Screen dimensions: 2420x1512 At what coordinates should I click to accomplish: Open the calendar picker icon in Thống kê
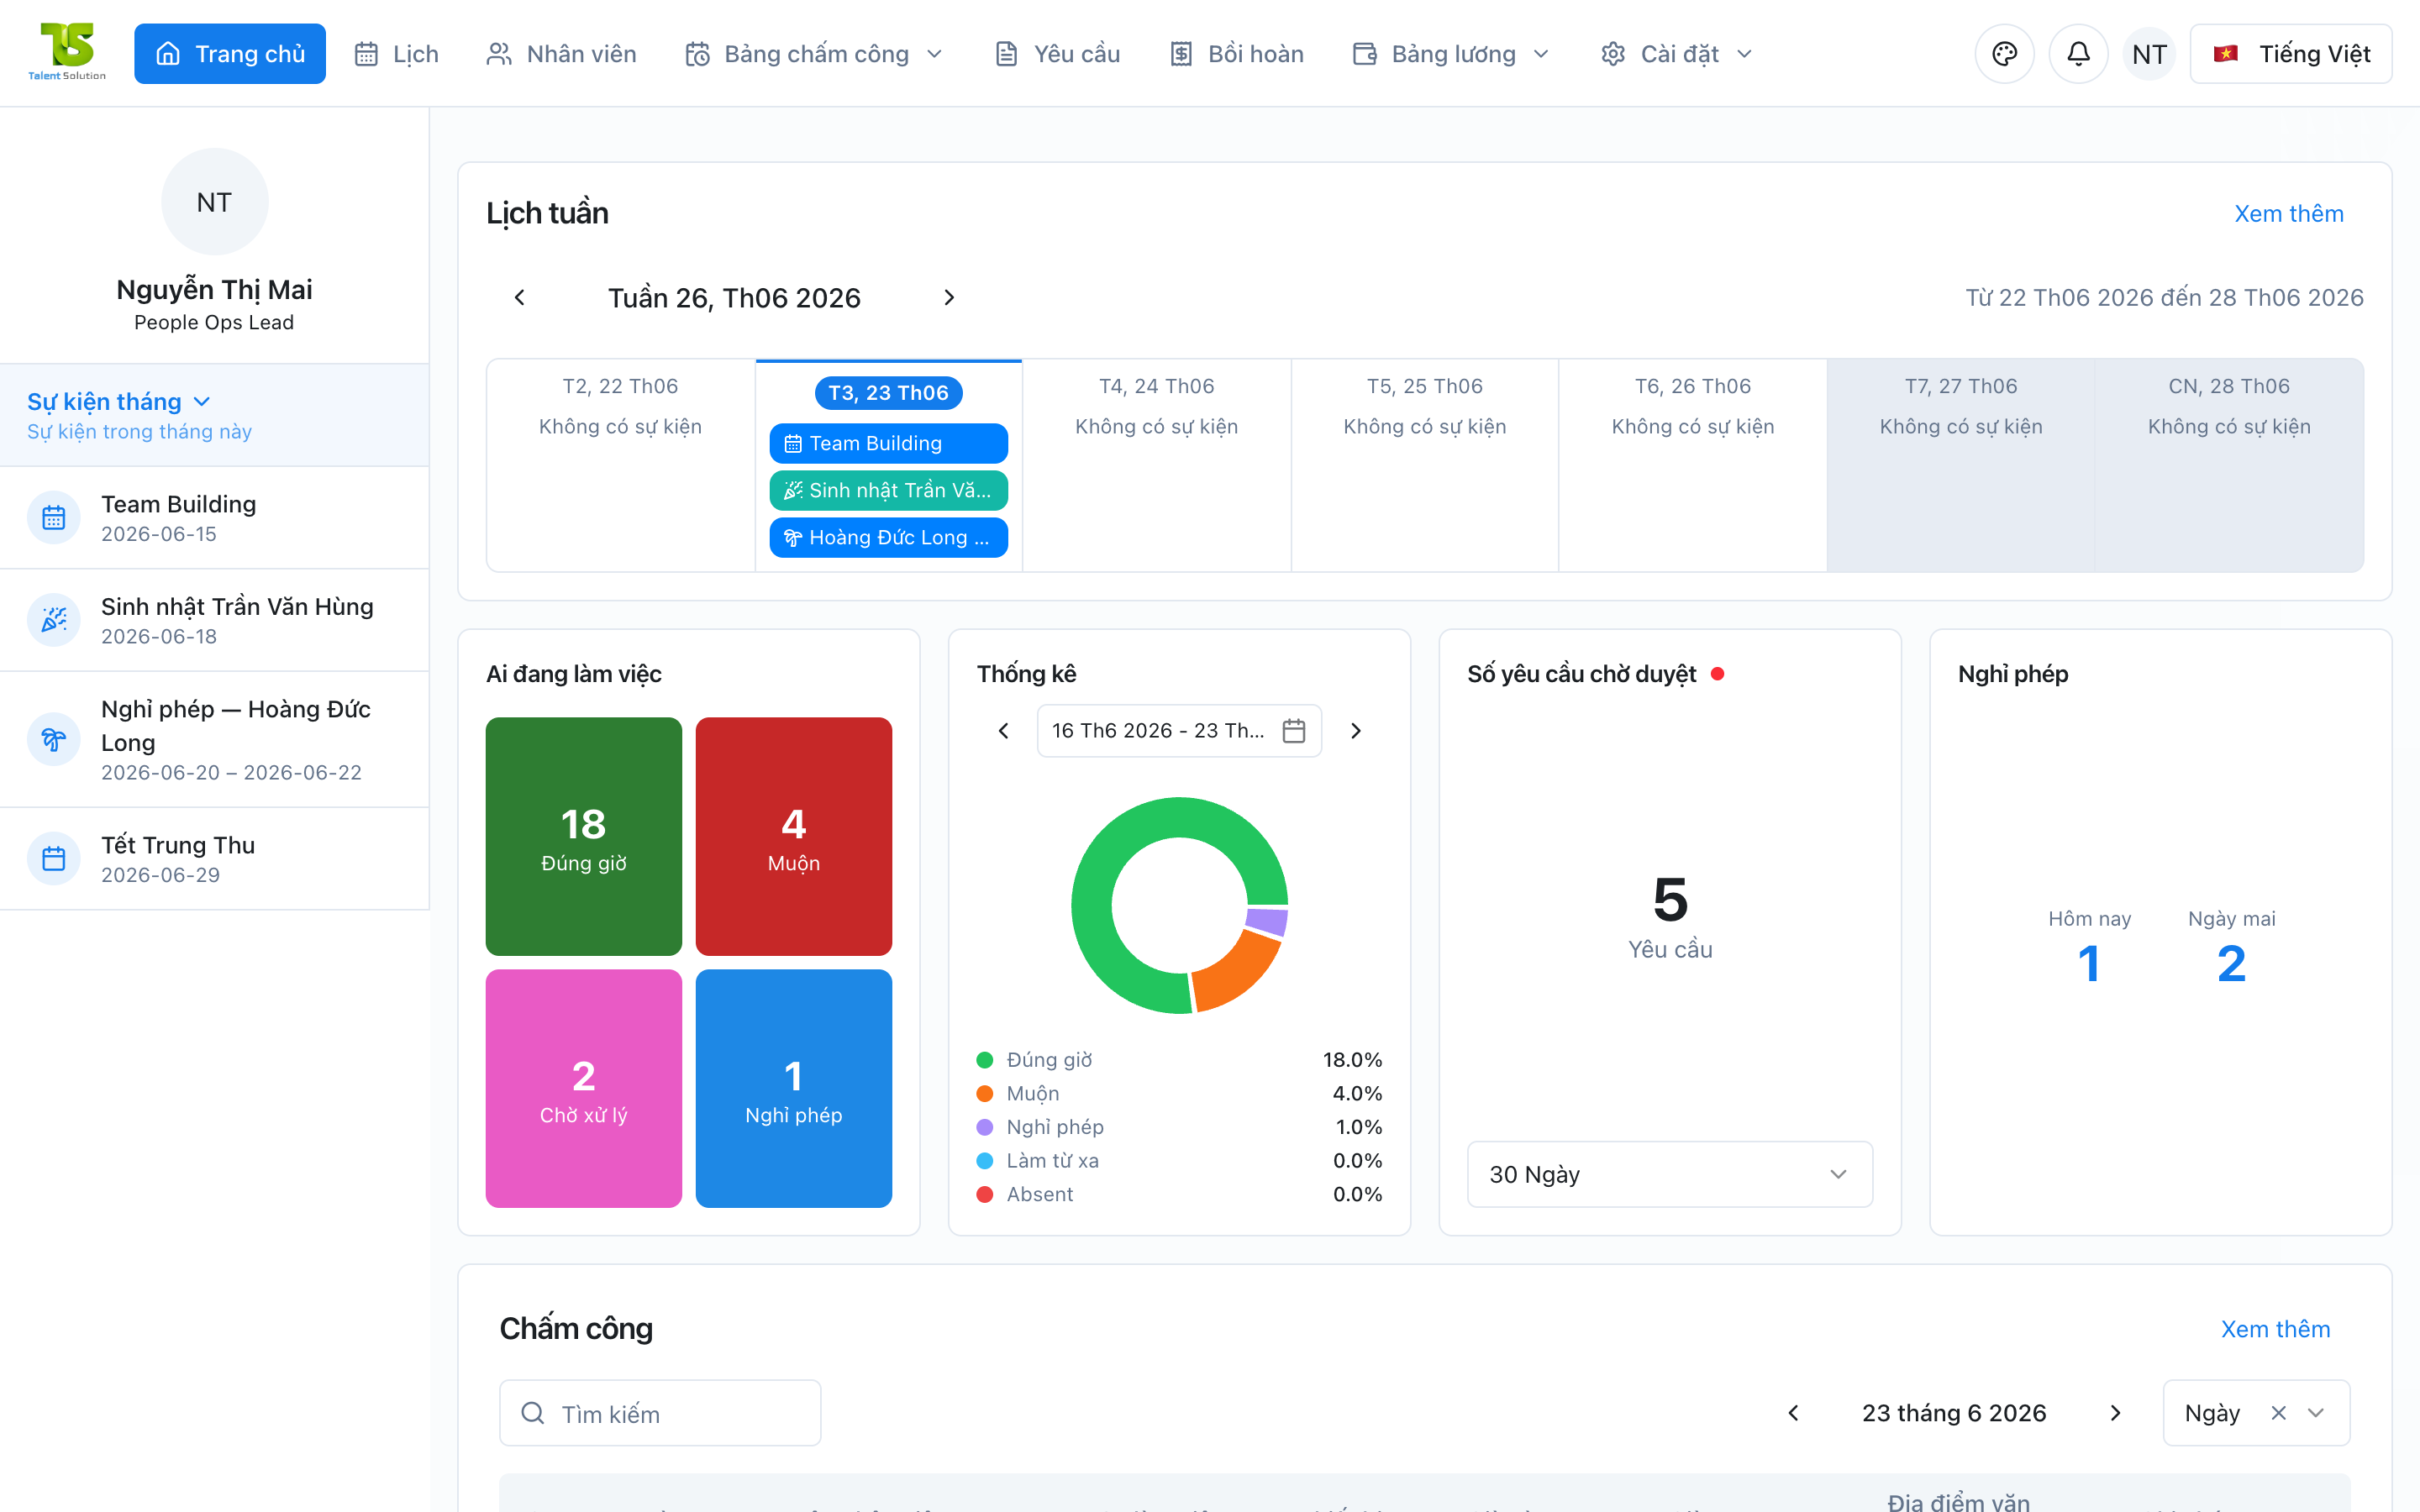tap(1294, 731)
